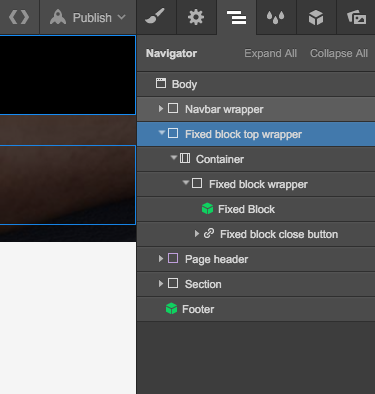Click the Section div icon
375x394 pixels.
pyautogui.click(x=173, y=283)
